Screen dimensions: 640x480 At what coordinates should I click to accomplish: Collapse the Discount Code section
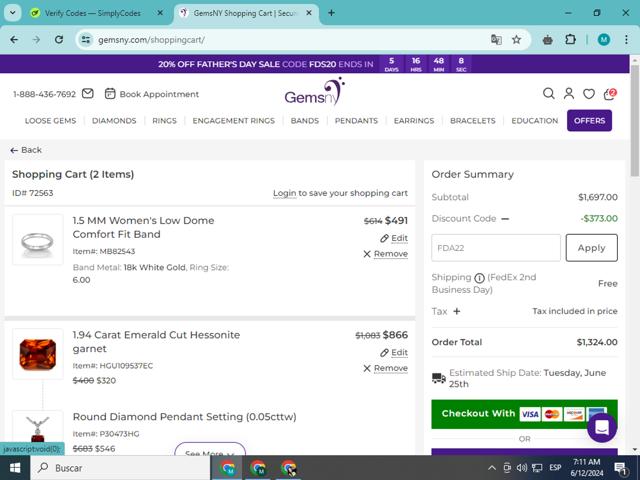pyautogui.click(x=505, y=219)
